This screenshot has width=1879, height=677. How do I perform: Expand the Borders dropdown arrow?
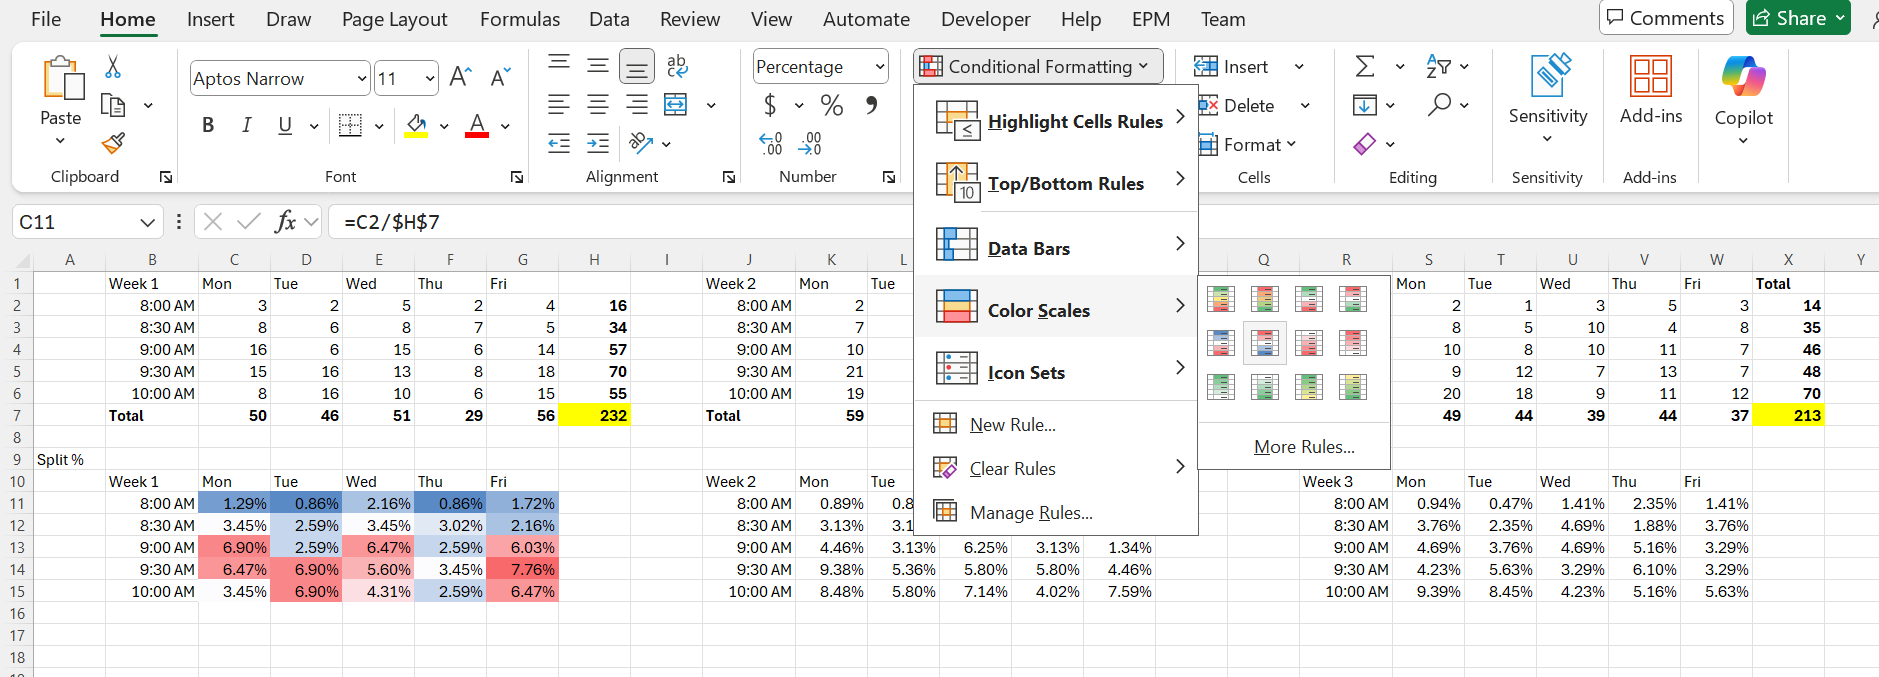coord(379,126)
